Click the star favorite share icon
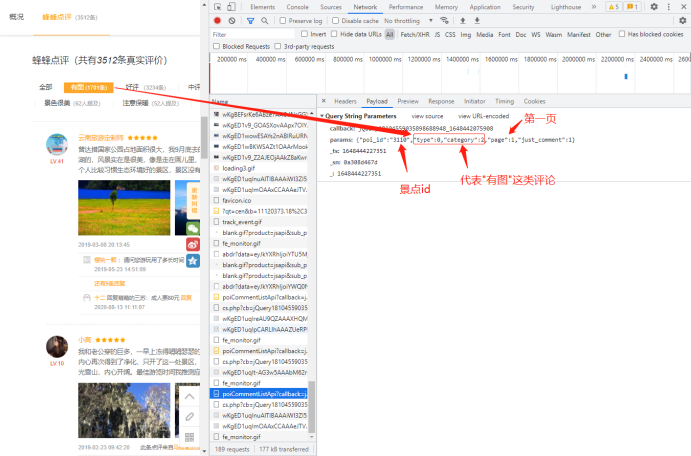 [193, 261]
